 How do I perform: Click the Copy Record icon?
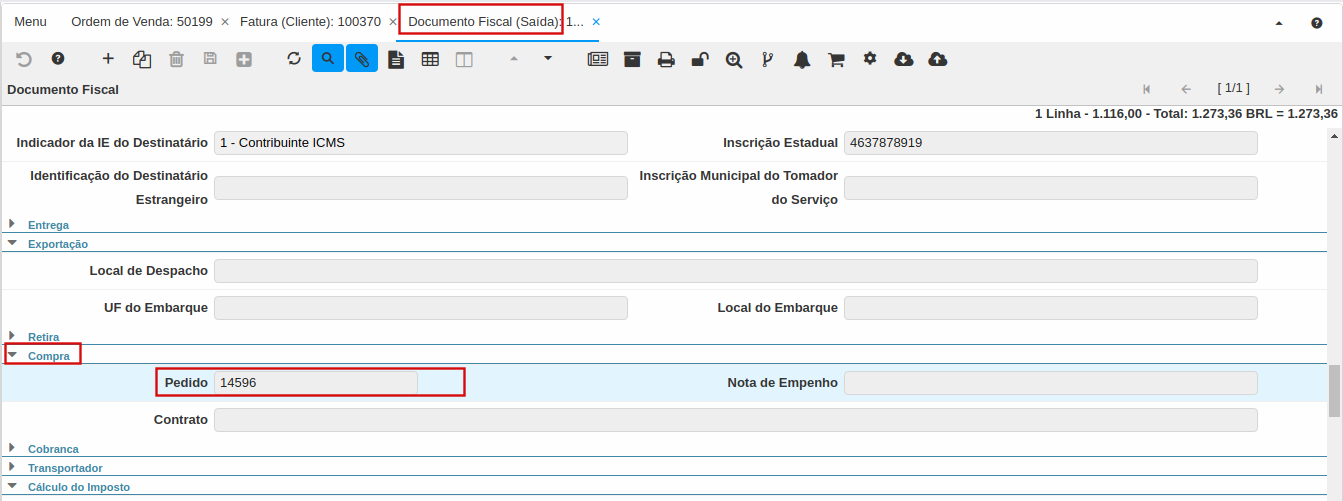(142, 59)
